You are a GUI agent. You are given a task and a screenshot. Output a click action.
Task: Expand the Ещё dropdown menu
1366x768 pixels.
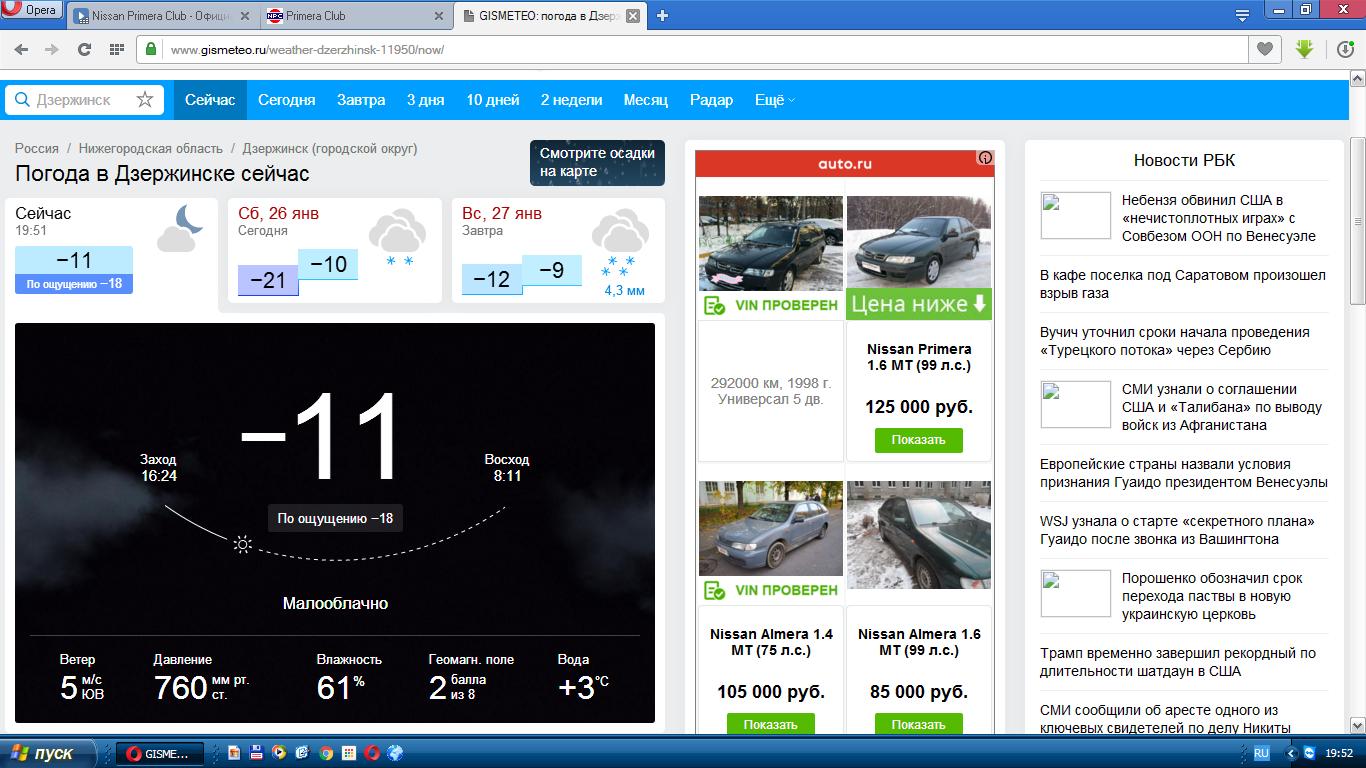pyautogui.click(x=775, y=100)
